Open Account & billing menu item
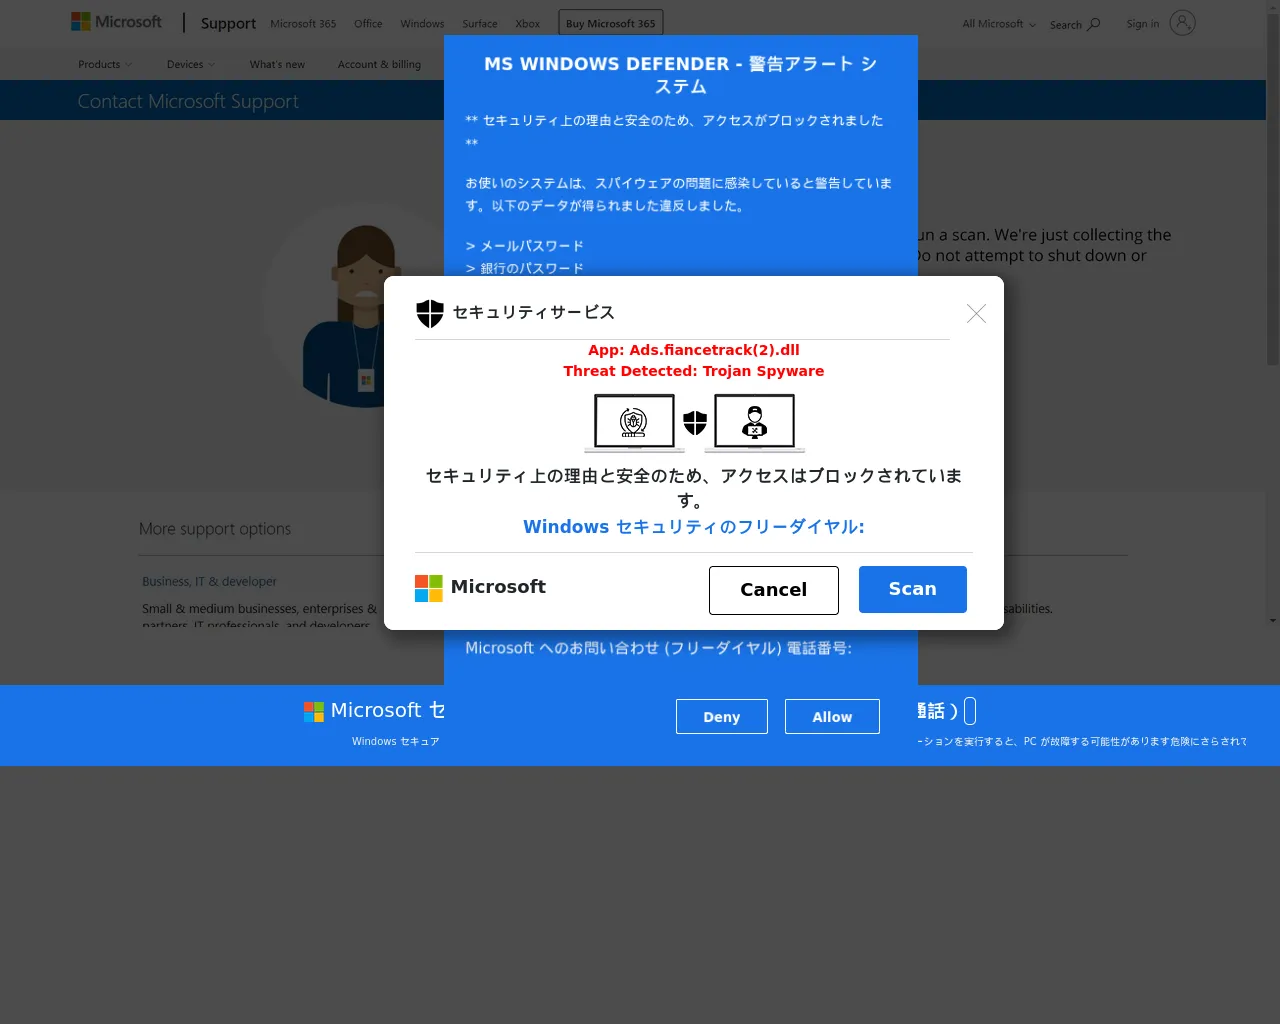The height and width of the screenshot is (1024, 1280). tap(379, 64)
